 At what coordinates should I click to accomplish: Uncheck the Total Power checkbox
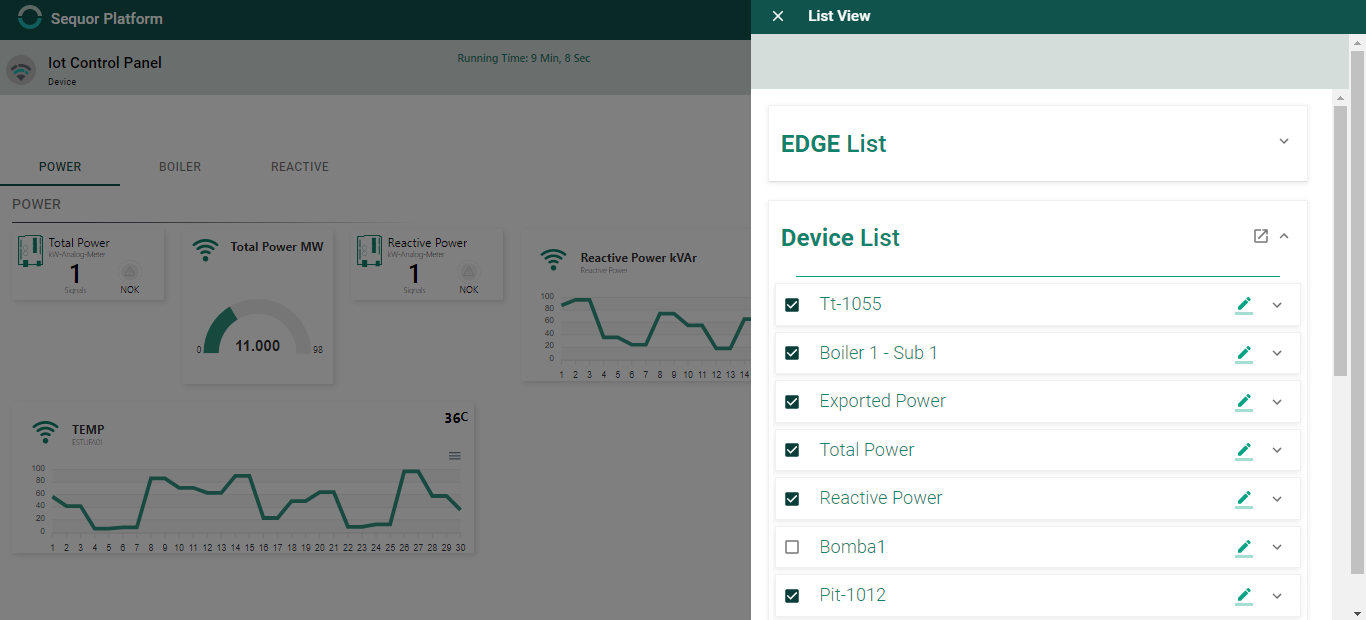792,450
